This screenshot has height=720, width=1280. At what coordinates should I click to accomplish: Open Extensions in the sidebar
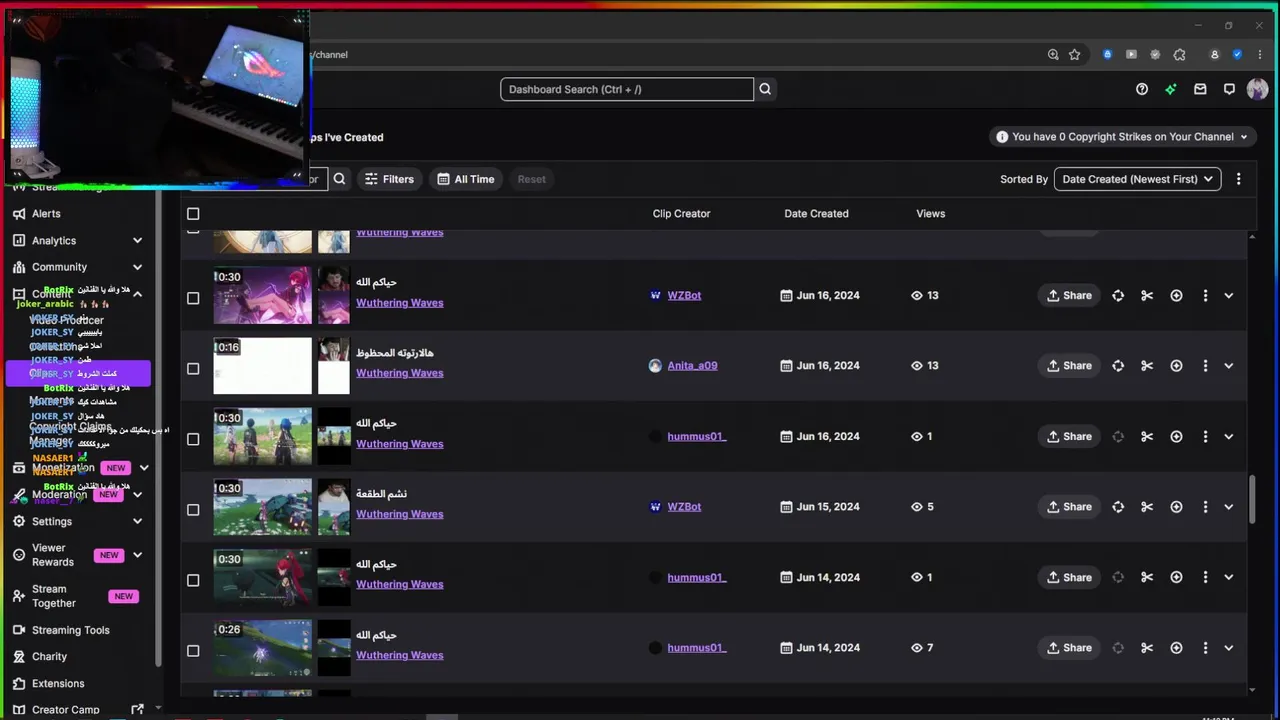click(58, 684)
